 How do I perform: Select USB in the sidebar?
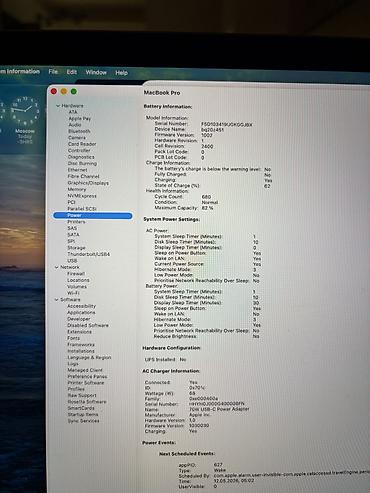coord(72,261)
